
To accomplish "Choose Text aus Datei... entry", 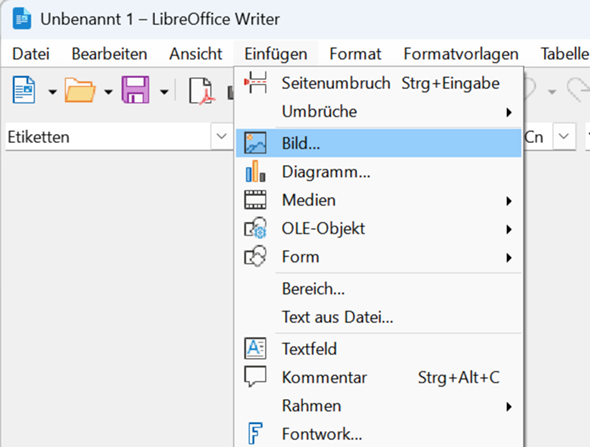I will point(379,317).
